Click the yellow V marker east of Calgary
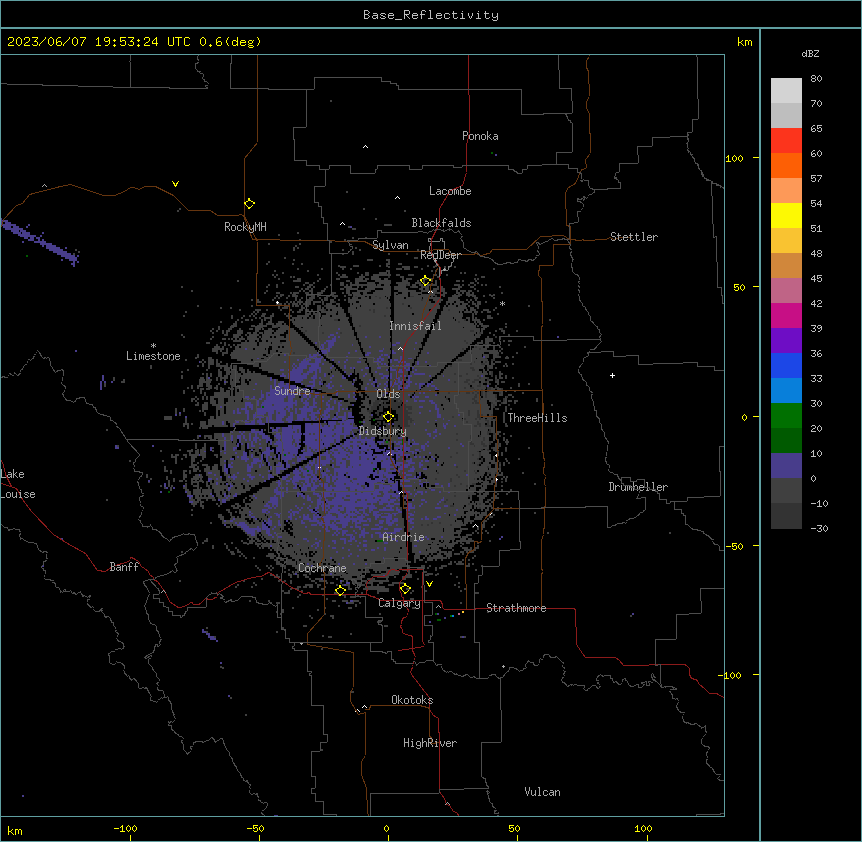The width and height of the screenshot is (862, 842). click(429, 584)
